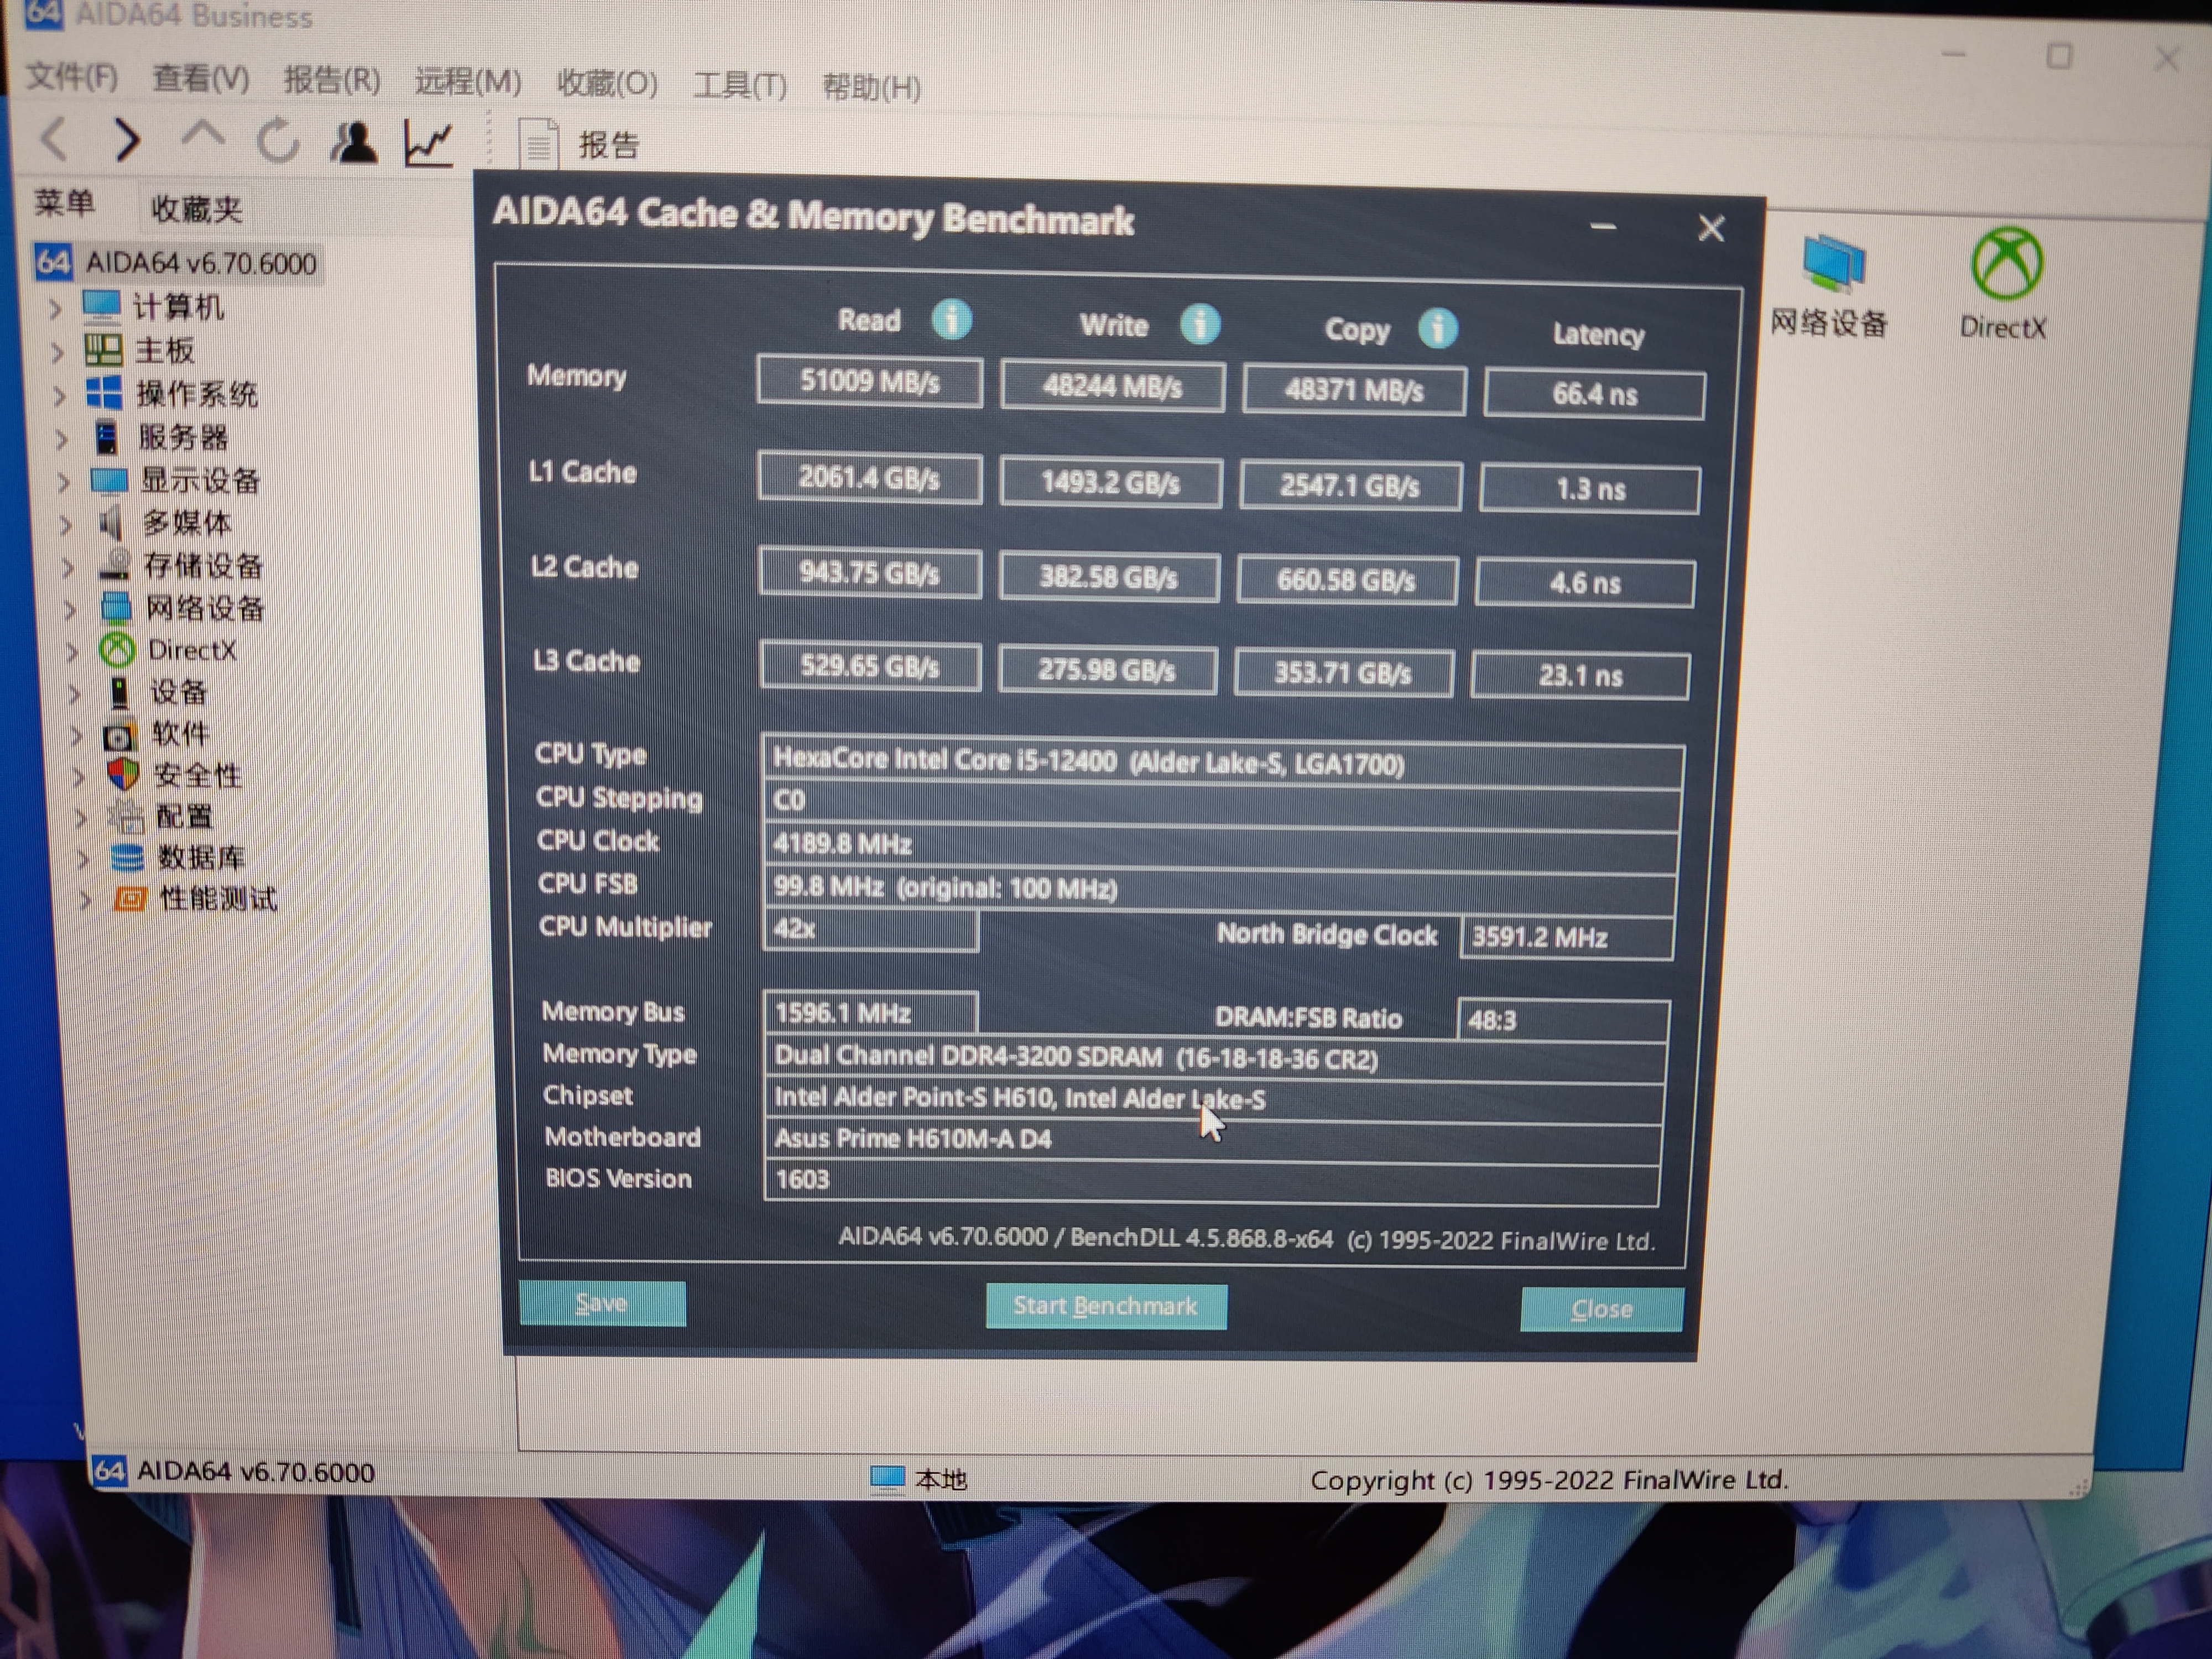Click the 报告 report document icon
The width and height of the screenshot is (2212, 1659).
[x=538, y=145]
